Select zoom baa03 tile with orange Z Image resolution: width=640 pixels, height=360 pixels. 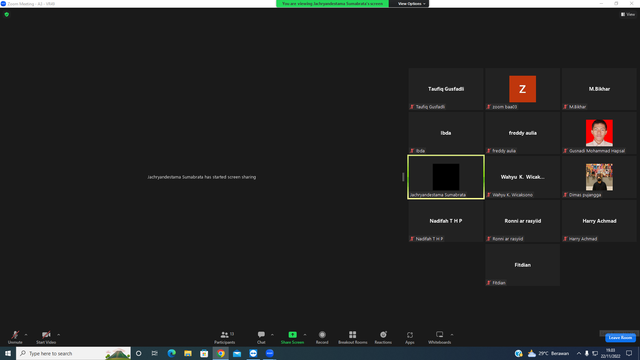point(522,89)
